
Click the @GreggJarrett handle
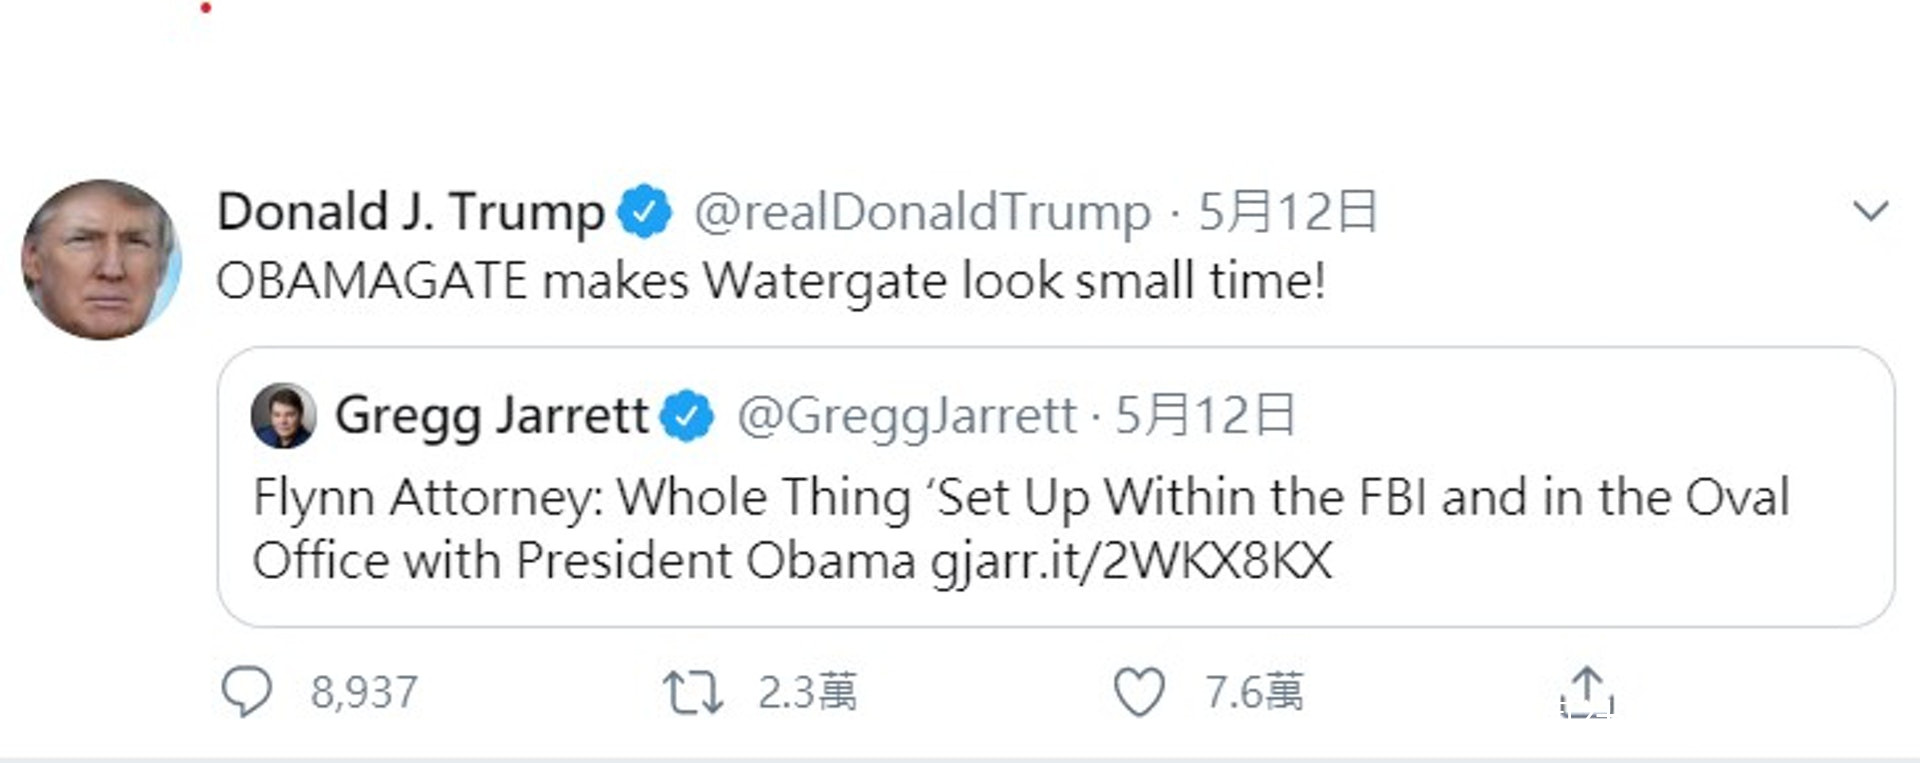[x=907, y=416]
